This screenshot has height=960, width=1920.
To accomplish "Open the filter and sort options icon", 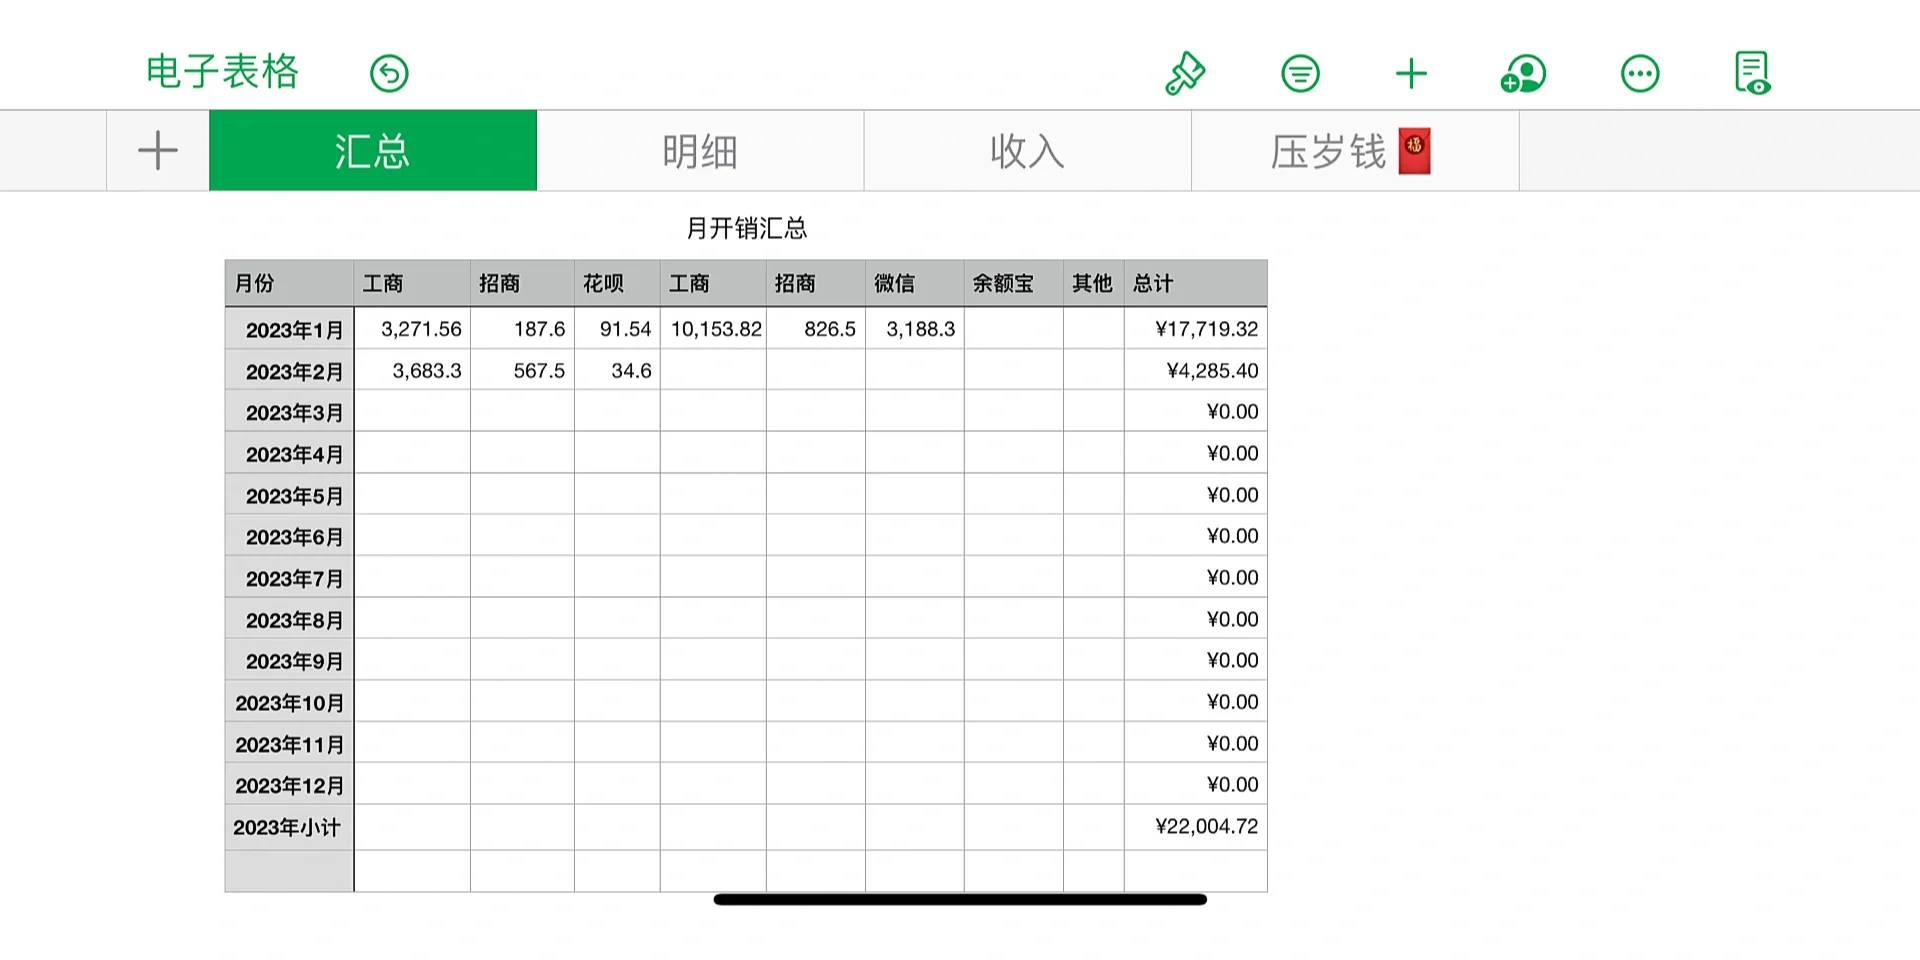I will pos(1300,73).
